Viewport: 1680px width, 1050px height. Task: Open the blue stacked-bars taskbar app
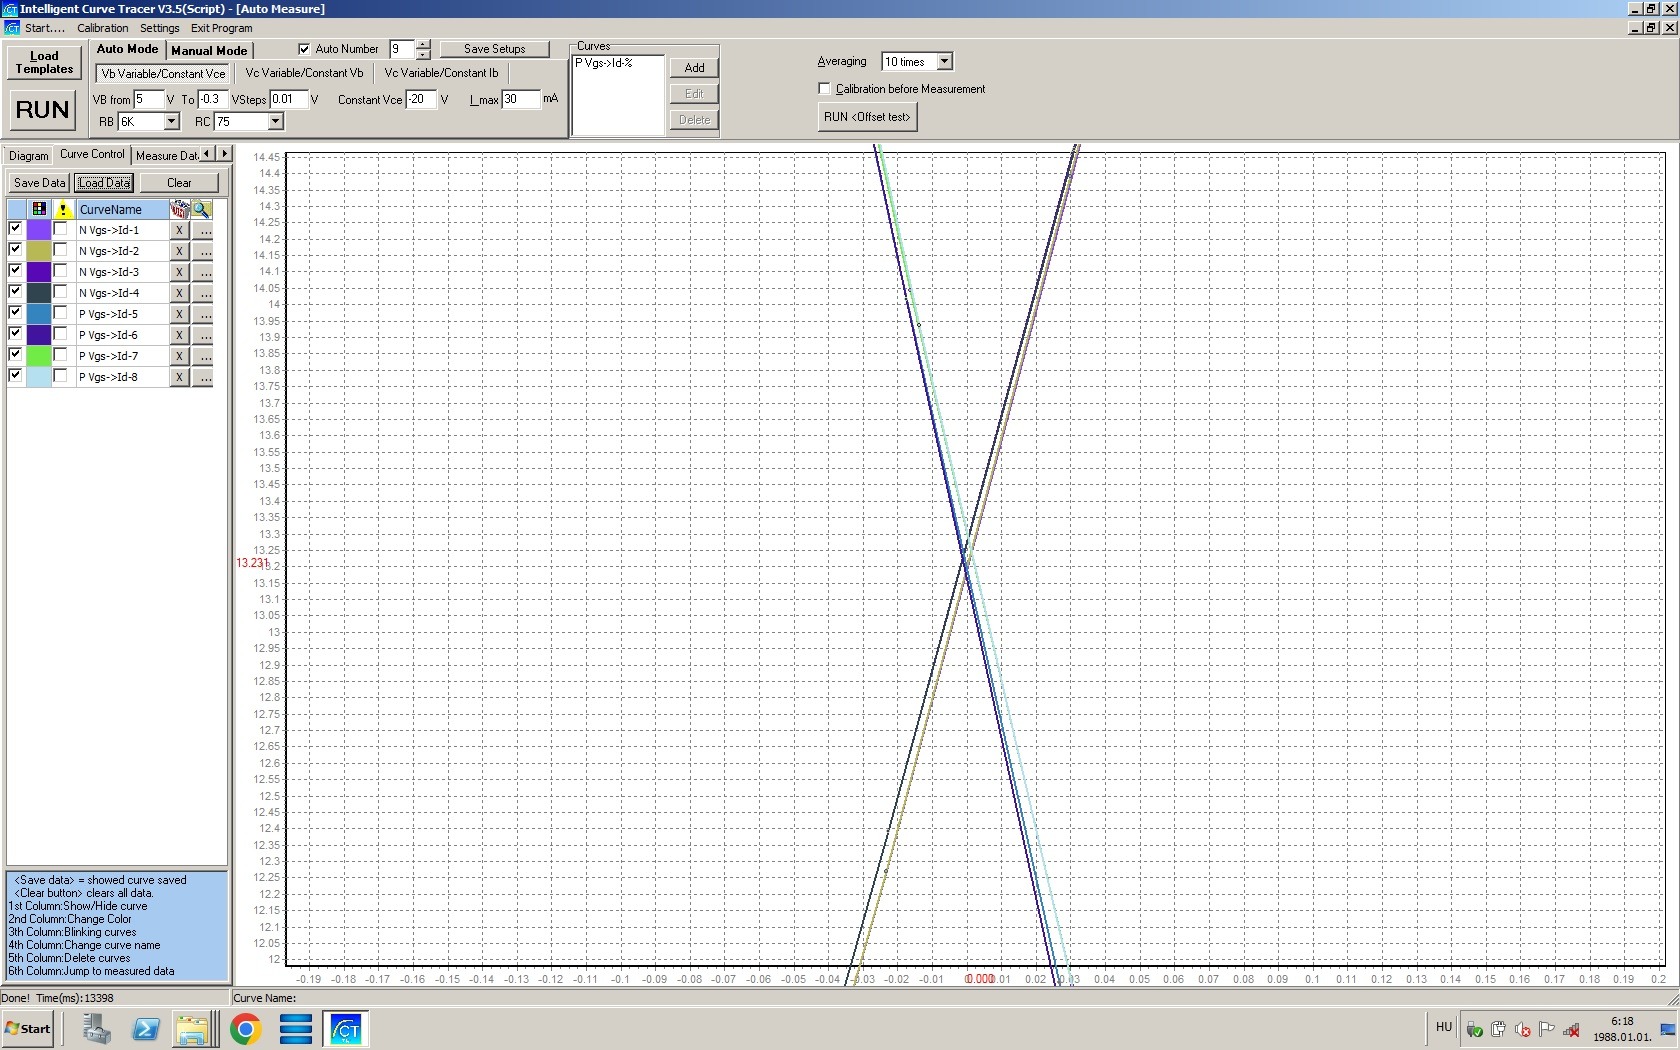pyautogui.click(x=296, y=1028)
